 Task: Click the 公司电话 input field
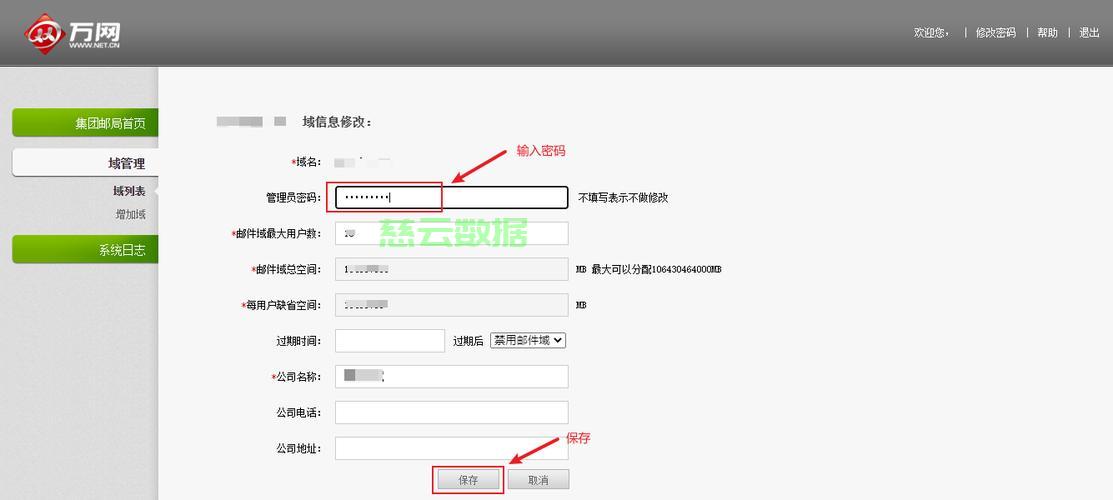click(x=451, y=413)
